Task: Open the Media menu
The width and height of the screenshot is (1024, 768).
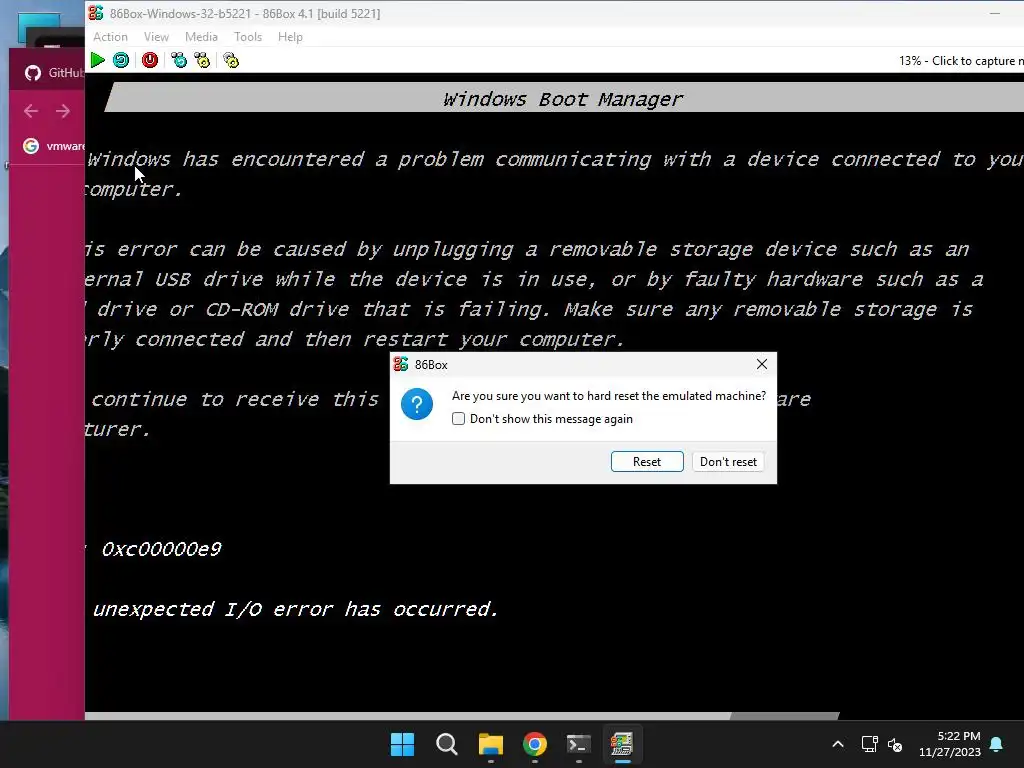Action: (201, 37)
